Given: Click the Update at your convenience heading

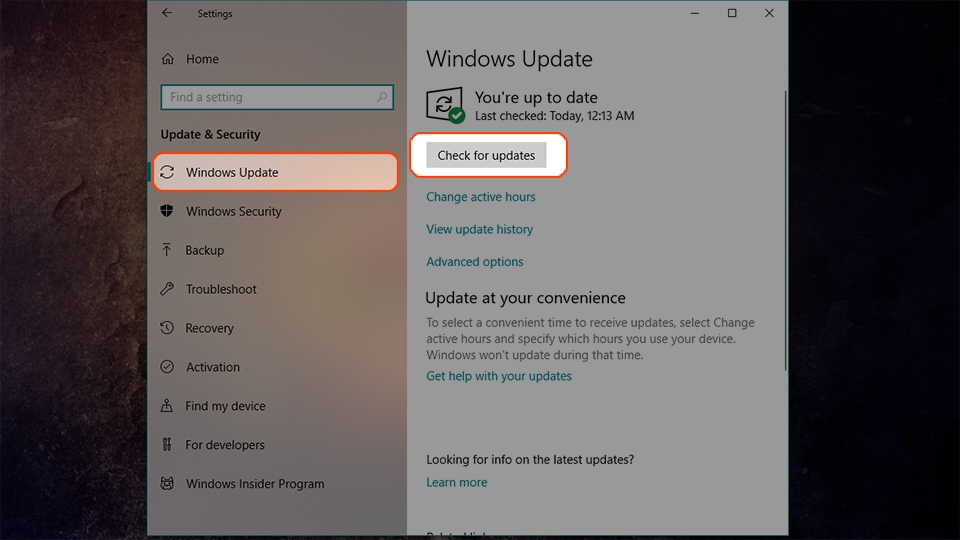Looking at the screenshot, I should pyautogui.click(x=525, y=298).
